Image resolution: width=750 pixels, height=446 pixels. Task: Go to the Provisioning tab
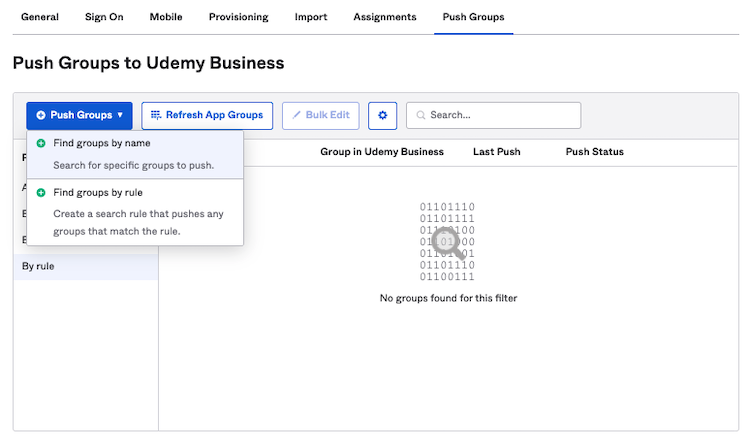tap(238, 17)
